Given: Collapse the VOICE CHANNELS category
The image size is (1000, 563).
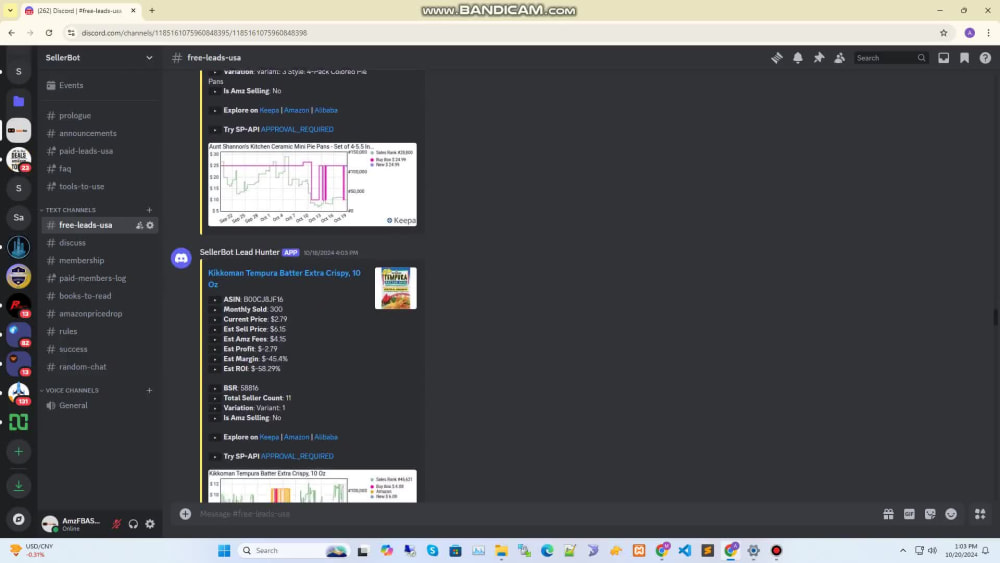Looking at the screenshot, I should 70,390.
